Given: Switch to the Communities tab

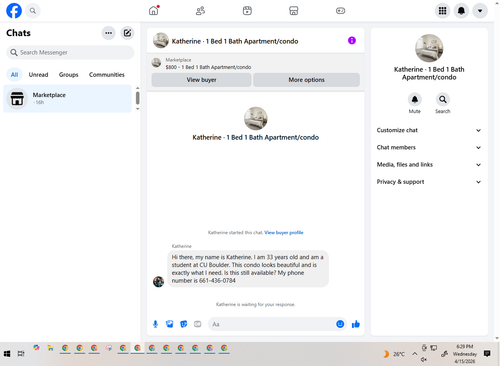Looking at the screenshot, I should click(x=107, y=75).
